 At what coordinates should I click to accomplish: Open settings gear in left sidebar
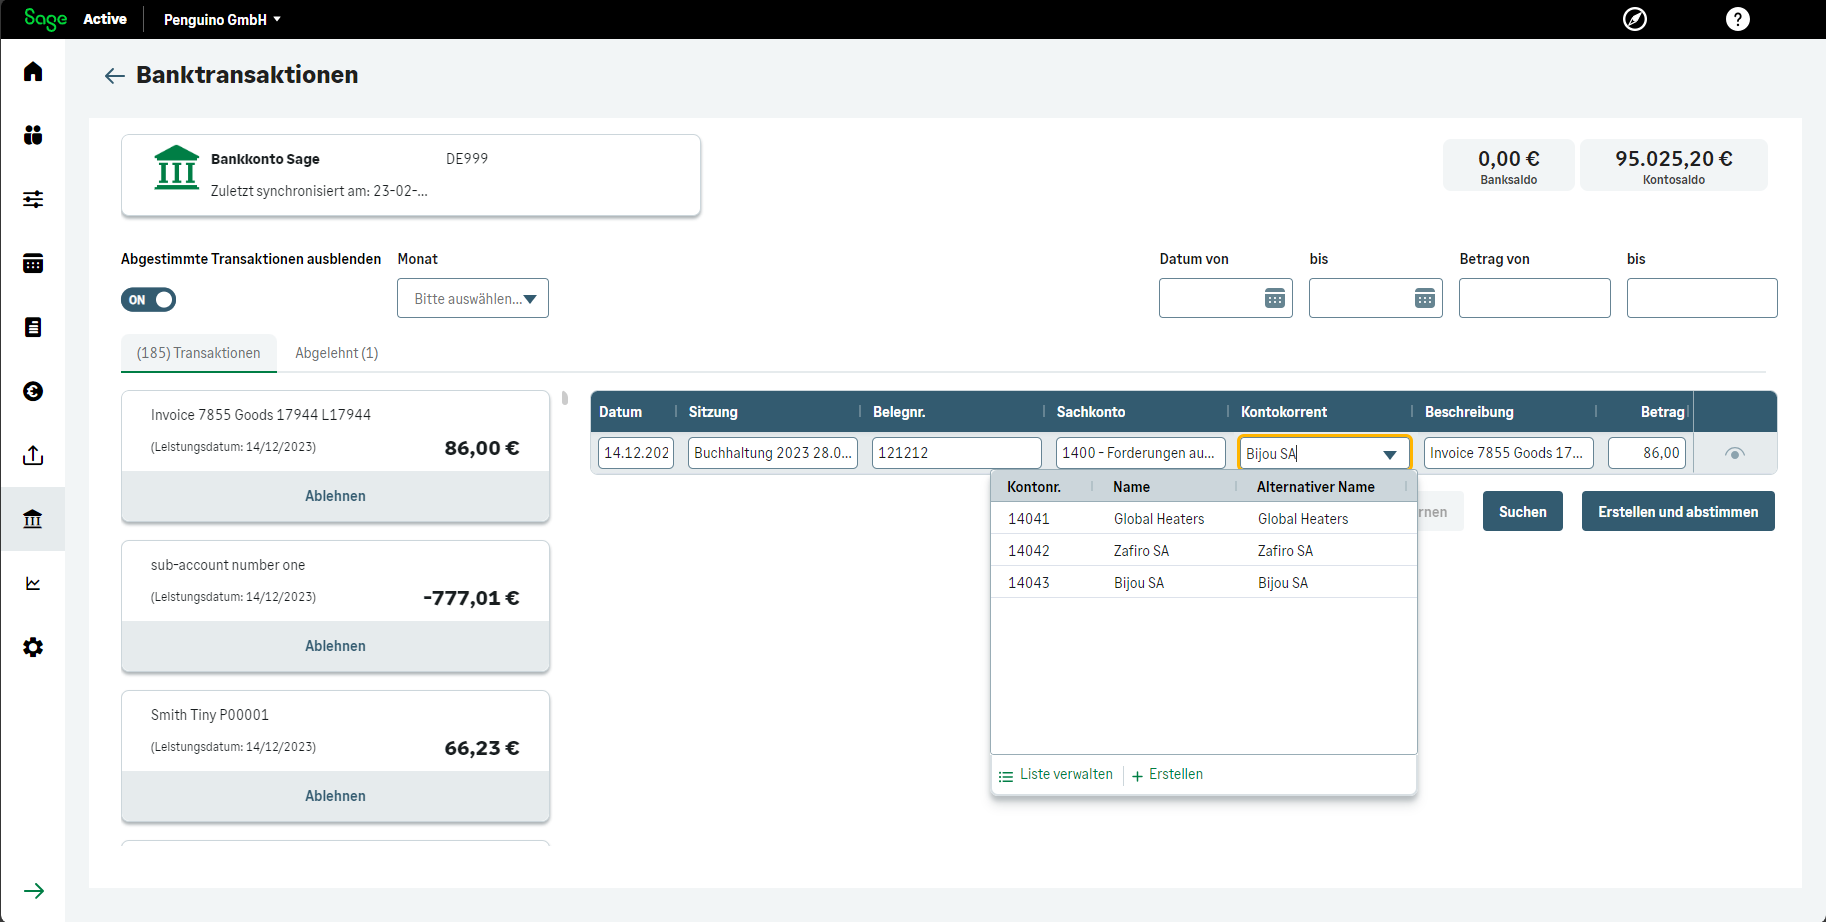tap(33, 647)
